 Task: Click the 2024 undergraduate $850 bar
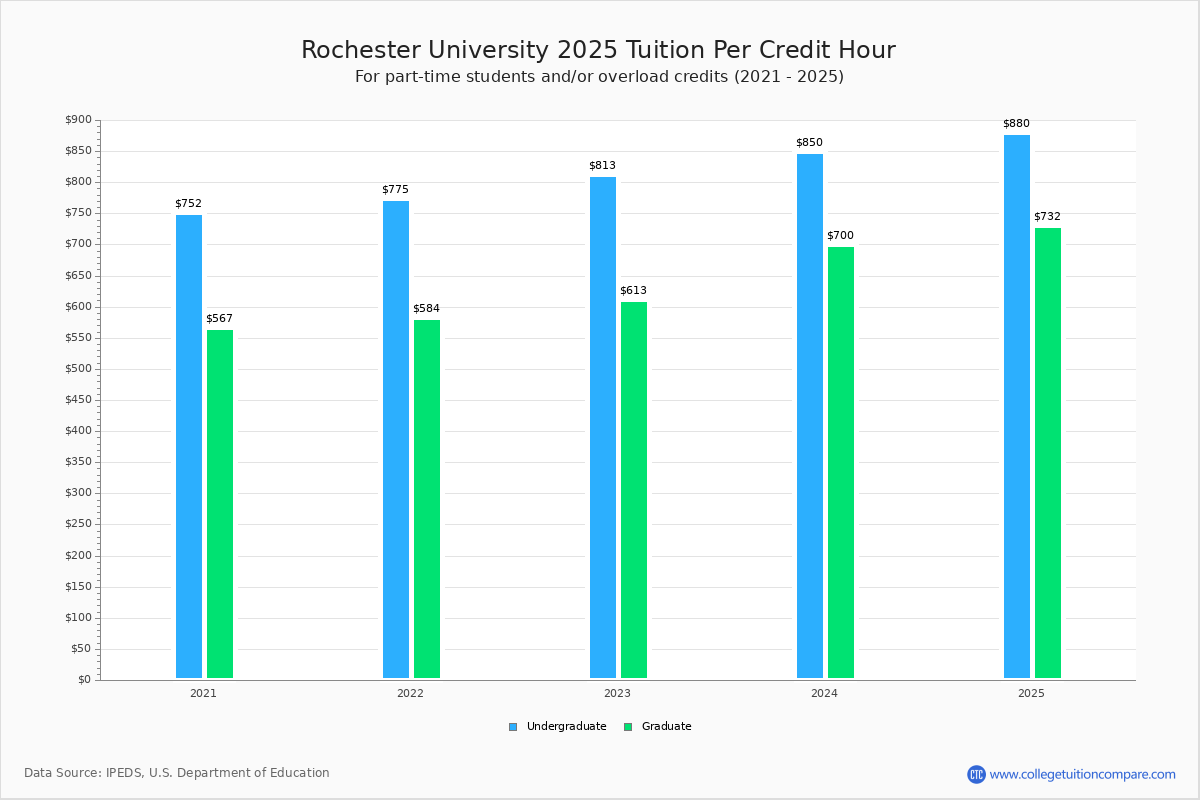point(810,416)
